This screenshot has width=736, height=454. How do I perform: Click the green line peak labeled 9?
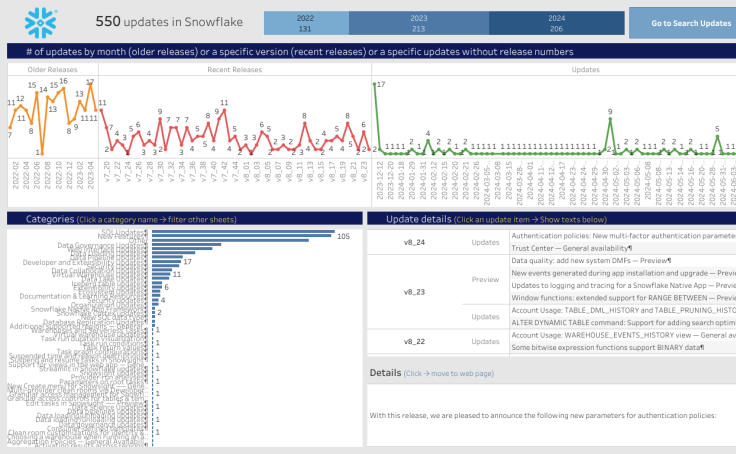coord(610,119)
